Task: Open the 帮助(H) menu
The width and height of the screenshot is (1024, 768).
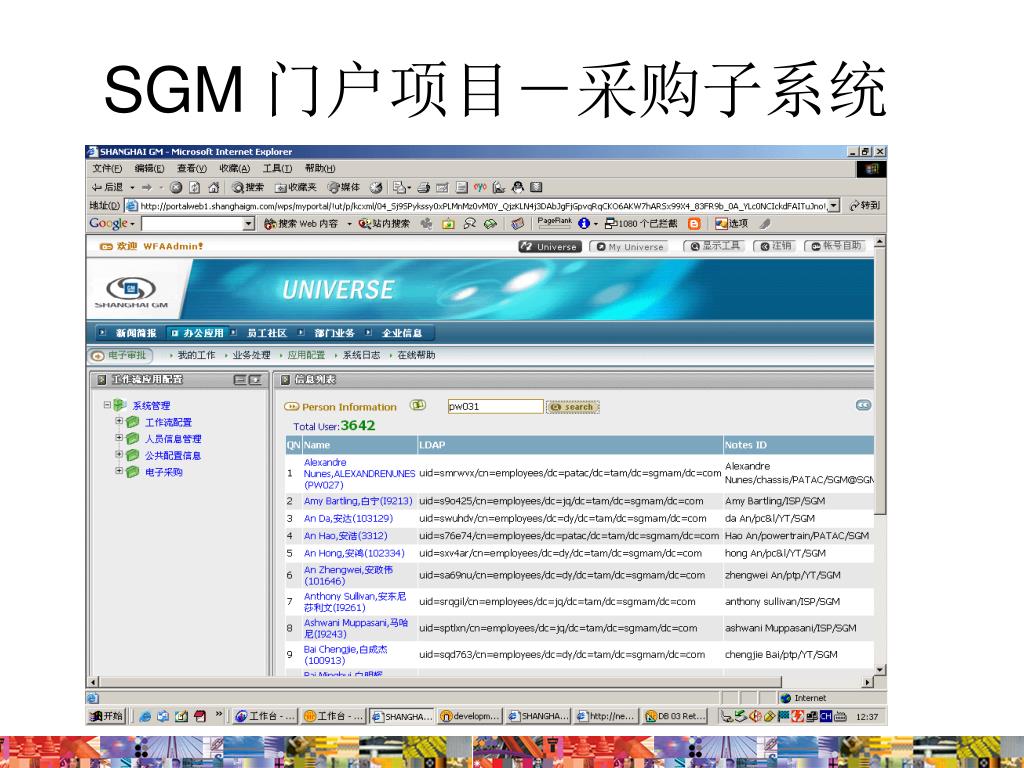Action: (319, 168)
